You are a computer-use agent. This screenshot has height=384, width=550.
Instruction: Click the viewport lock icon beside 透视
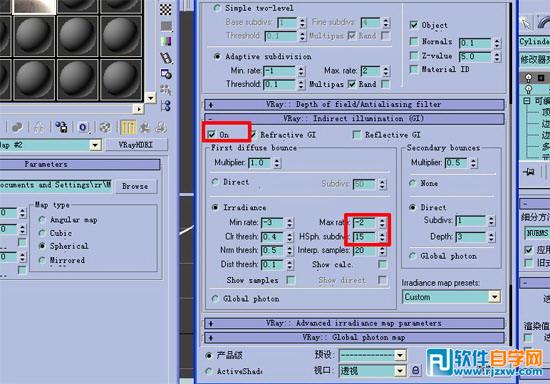point(415,371)
